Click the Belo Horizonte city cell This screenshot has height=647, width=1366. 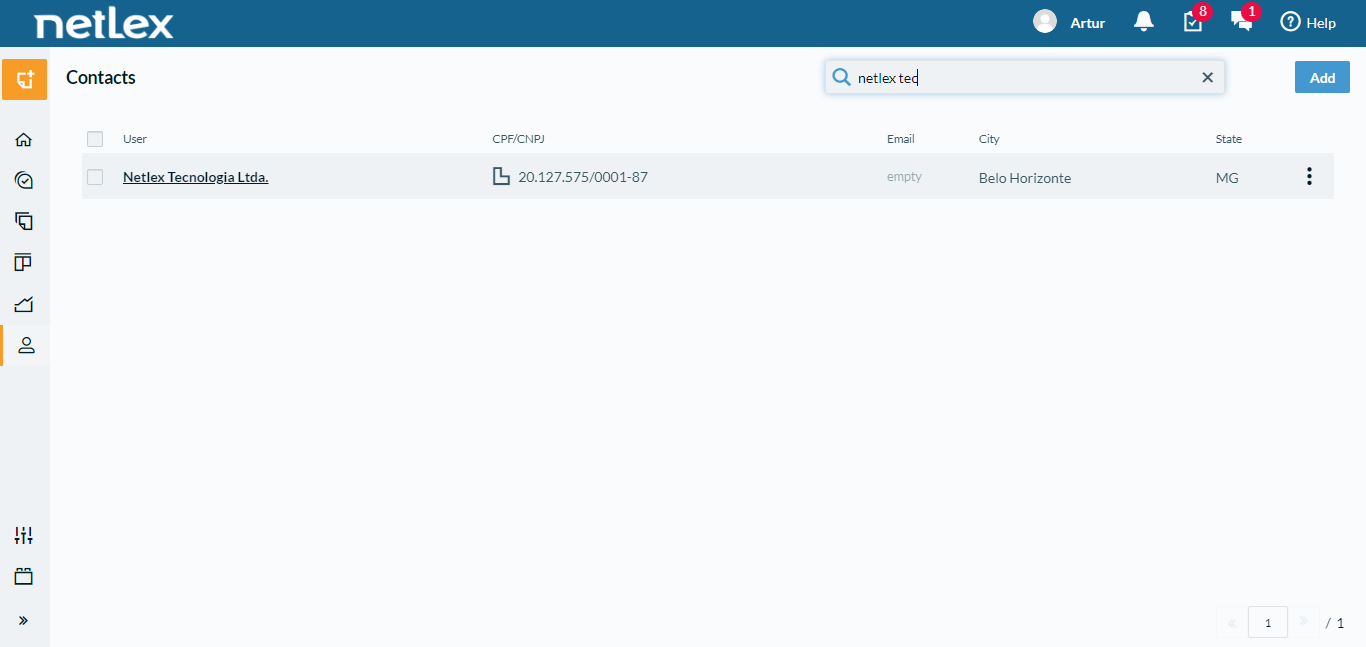pyautogui.click(x=1025, y=178)
